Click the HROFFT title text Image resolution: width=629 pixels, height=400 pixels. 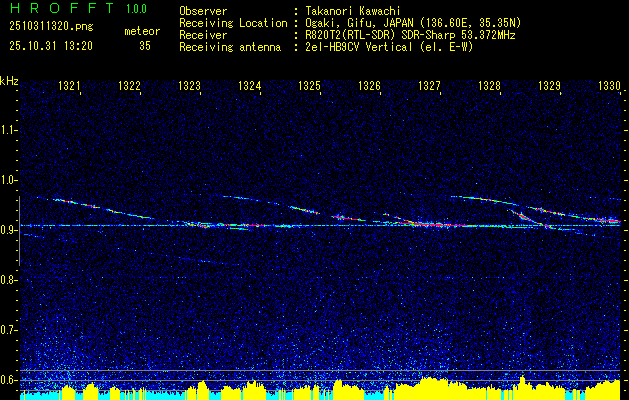click(62, 8)
